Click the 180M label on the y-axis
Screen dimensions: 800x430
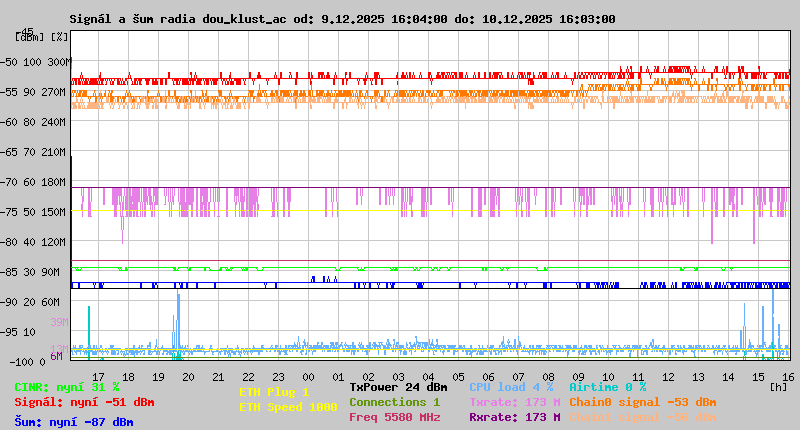54,182
